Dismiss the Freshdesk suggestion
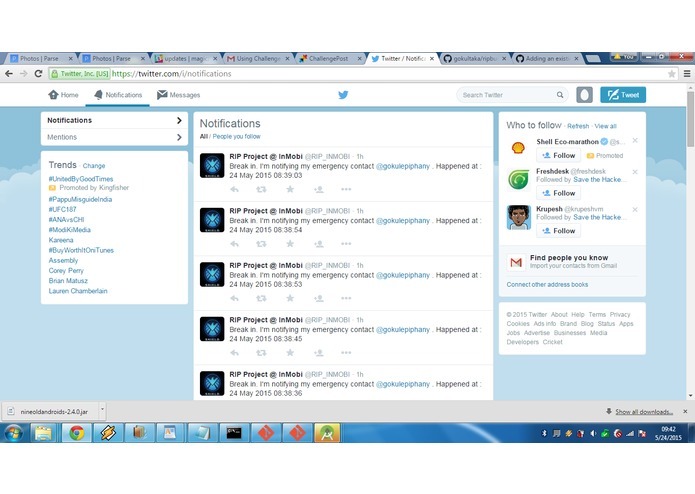The image size is (695, 494). pos(635,172)
